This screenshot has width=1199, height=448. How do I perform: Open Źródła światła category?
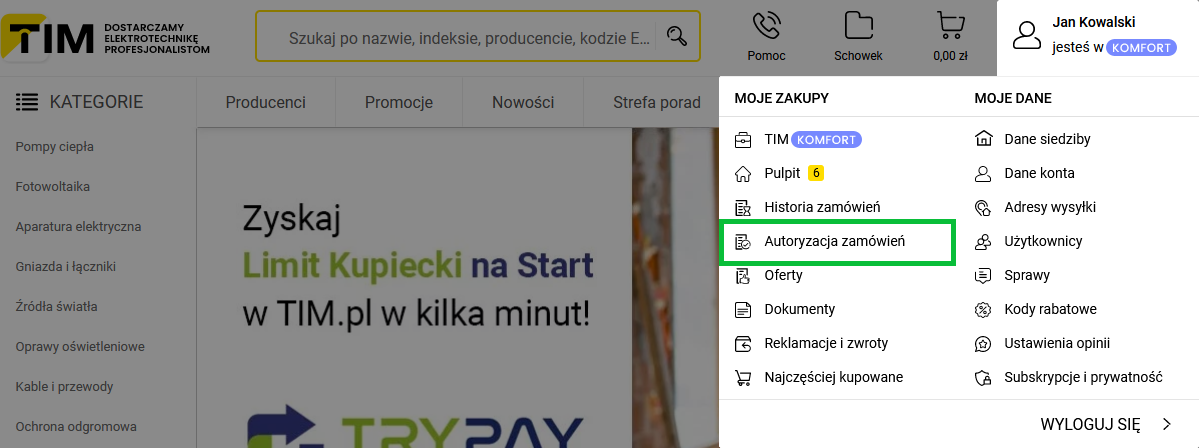tap(57, 307)
